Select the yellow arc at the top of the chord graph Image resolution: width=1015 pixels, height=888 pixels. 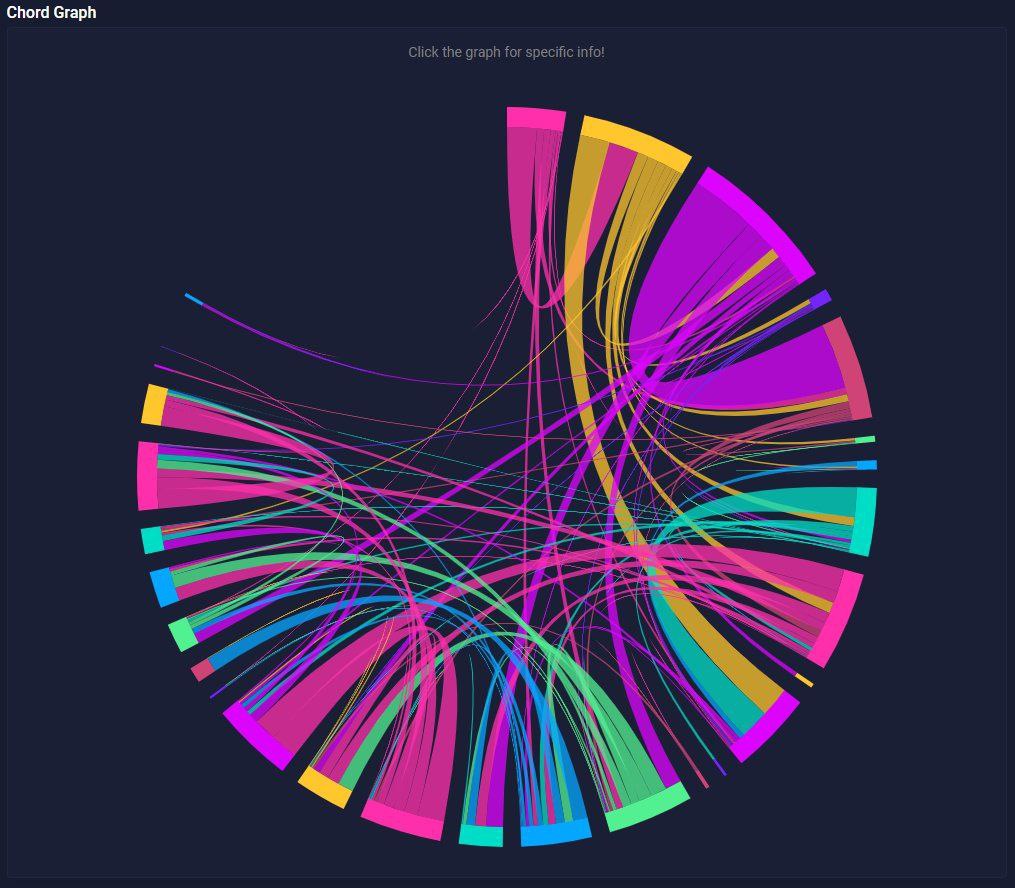(x=637, y=140)
